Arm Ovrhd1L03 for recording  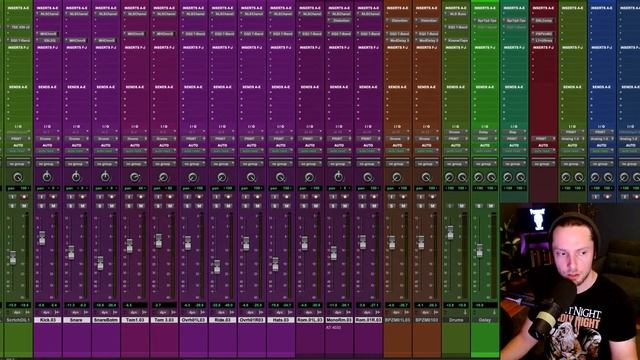click(x=199, y=197)
